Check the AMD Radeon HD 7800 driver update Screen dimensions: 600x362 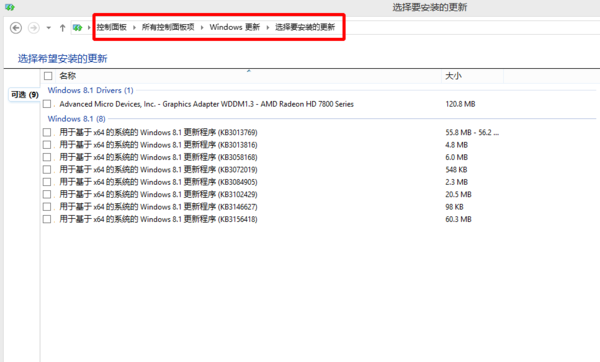click(47, 104)
